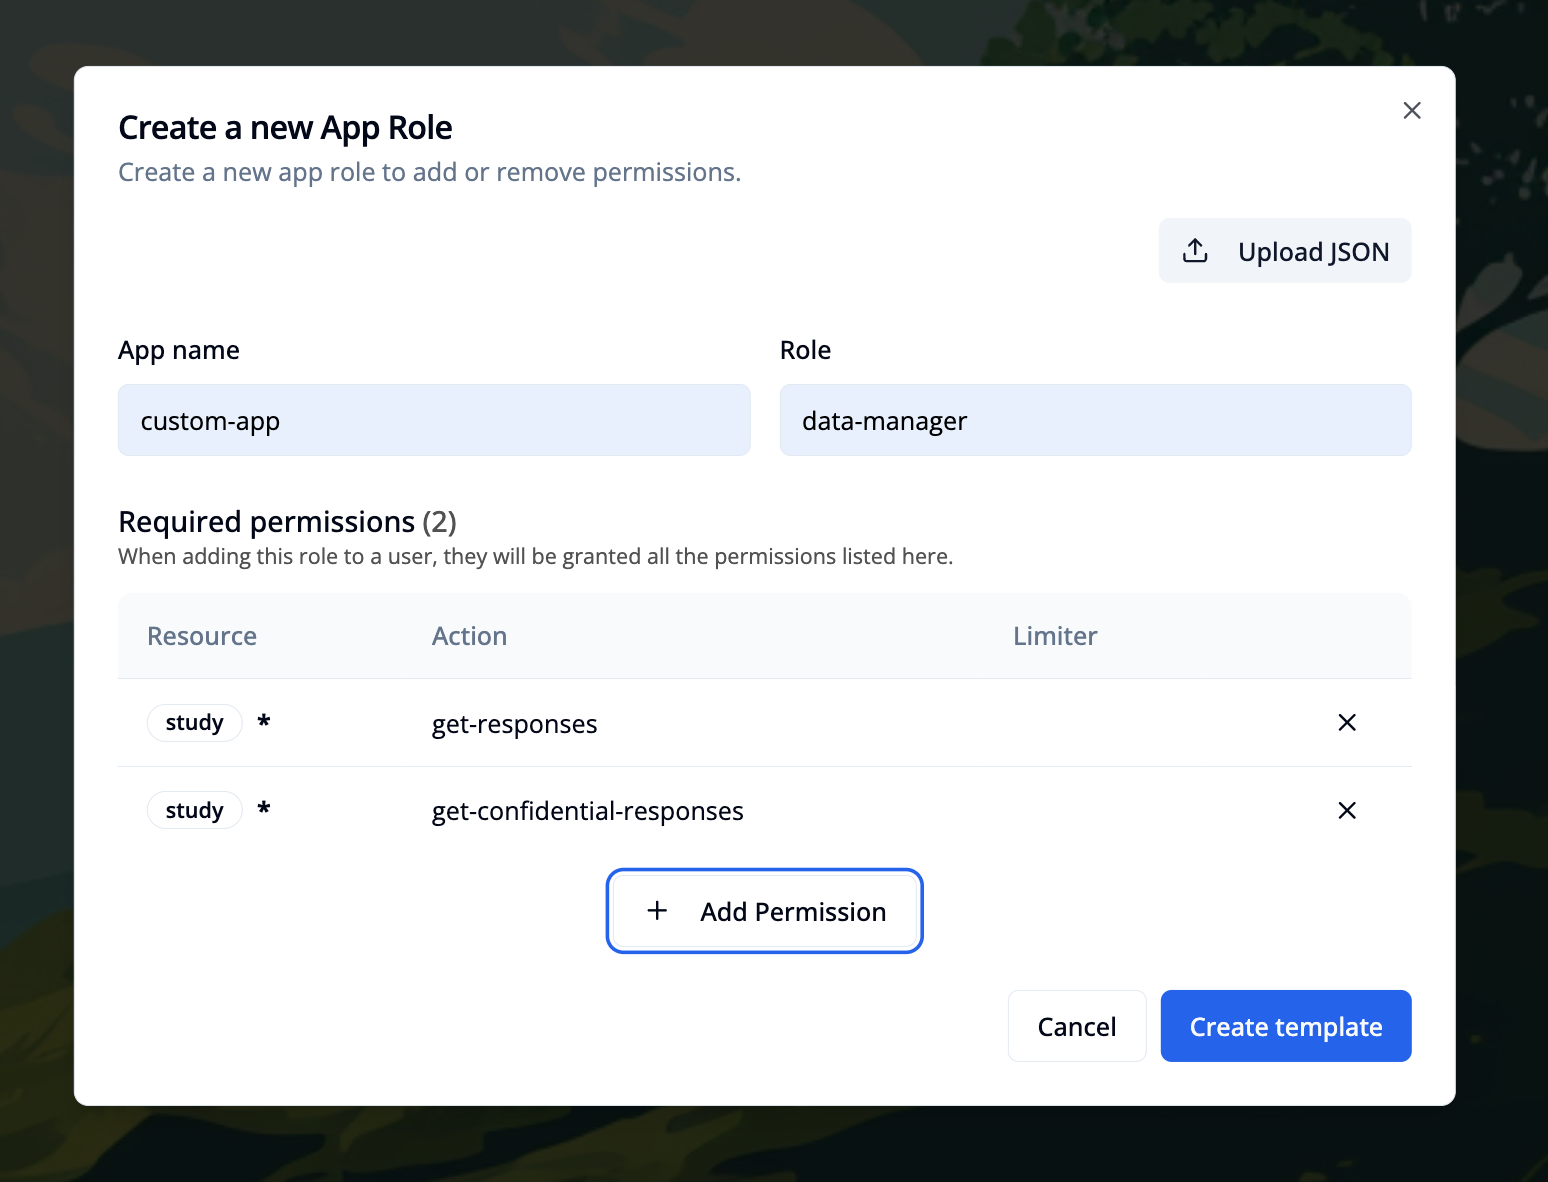This screenshot has height=1182, width=1548.
Task: Click the Action column header
Action: click(469, 636)
